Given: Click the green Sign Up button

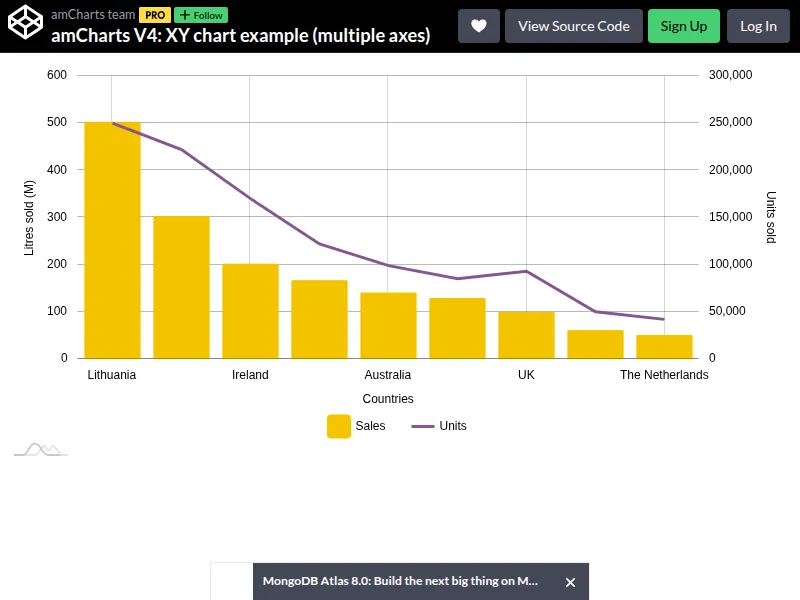Looking at the screenshot, I should (684, 26).
